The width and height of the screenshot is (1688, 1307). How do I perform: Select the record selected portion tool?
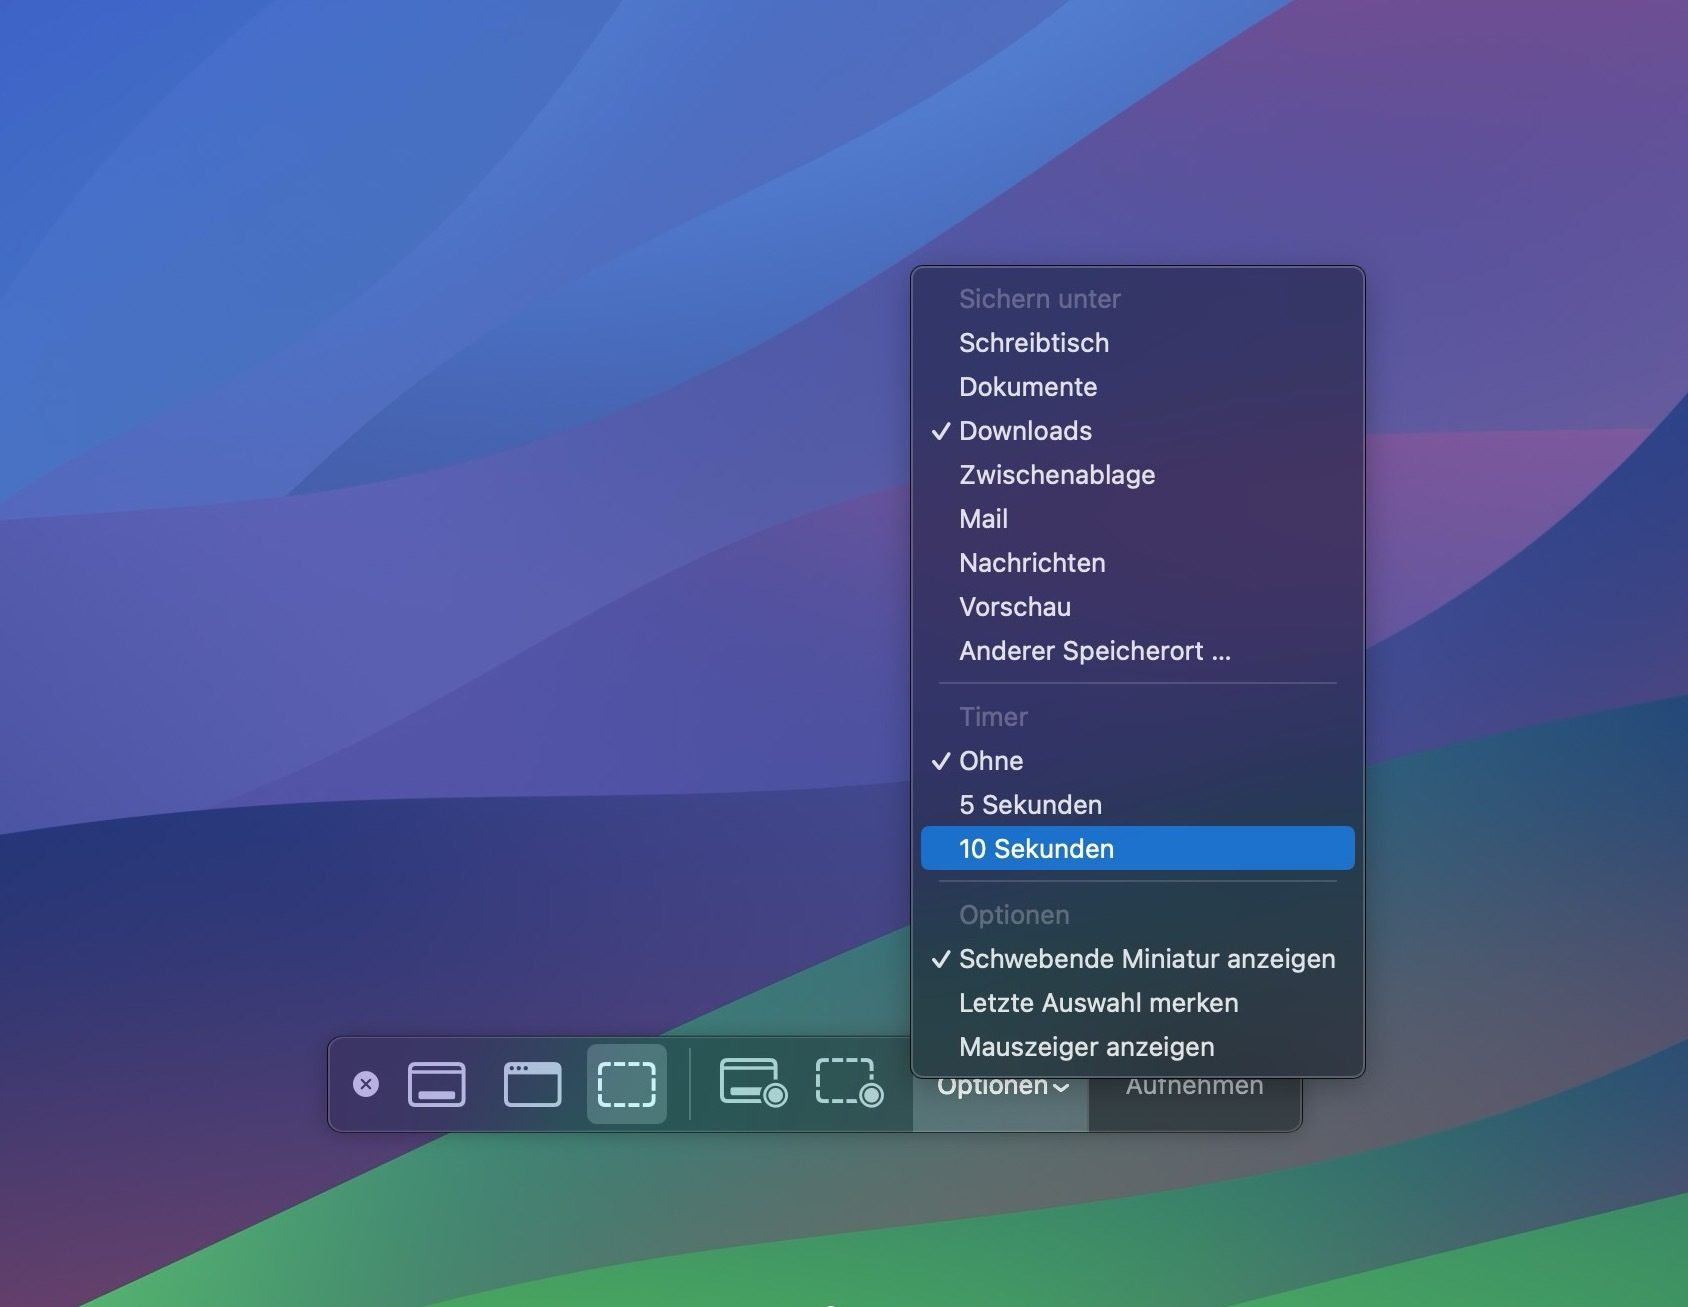849,1084
